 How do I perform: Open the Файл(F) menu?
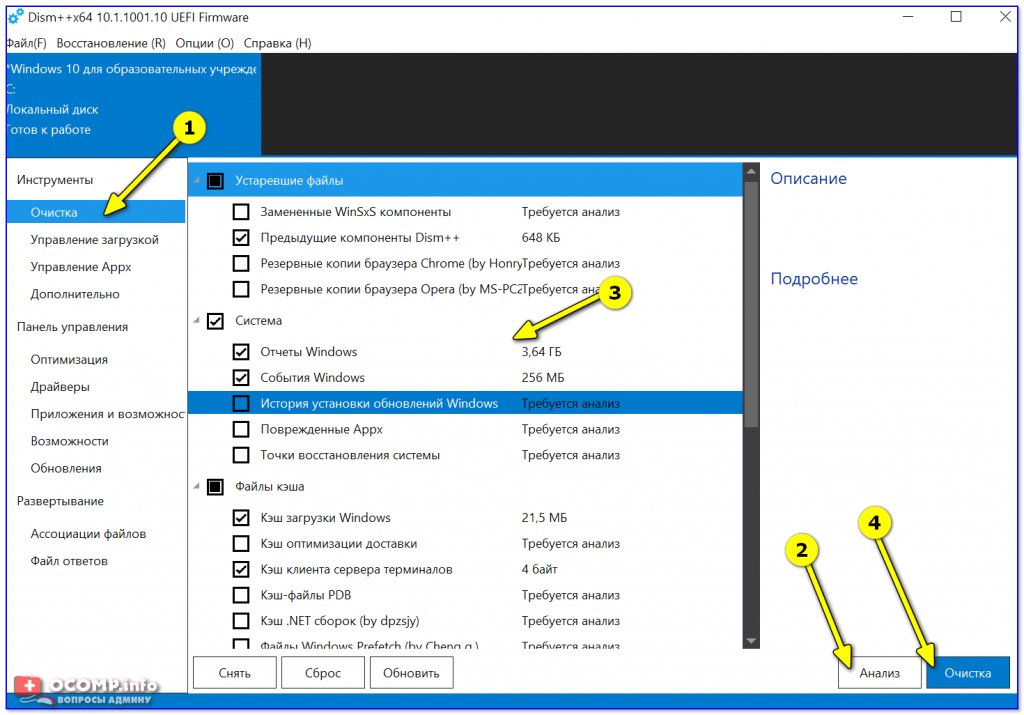click(26, 43)
